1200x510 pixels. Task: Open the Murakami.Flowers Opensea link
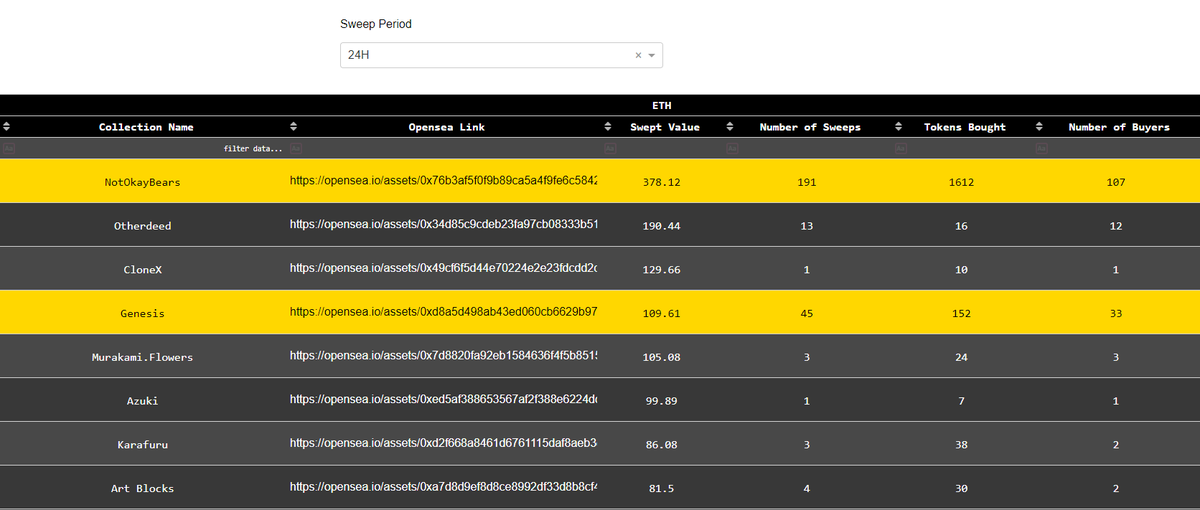click(444, 356)
